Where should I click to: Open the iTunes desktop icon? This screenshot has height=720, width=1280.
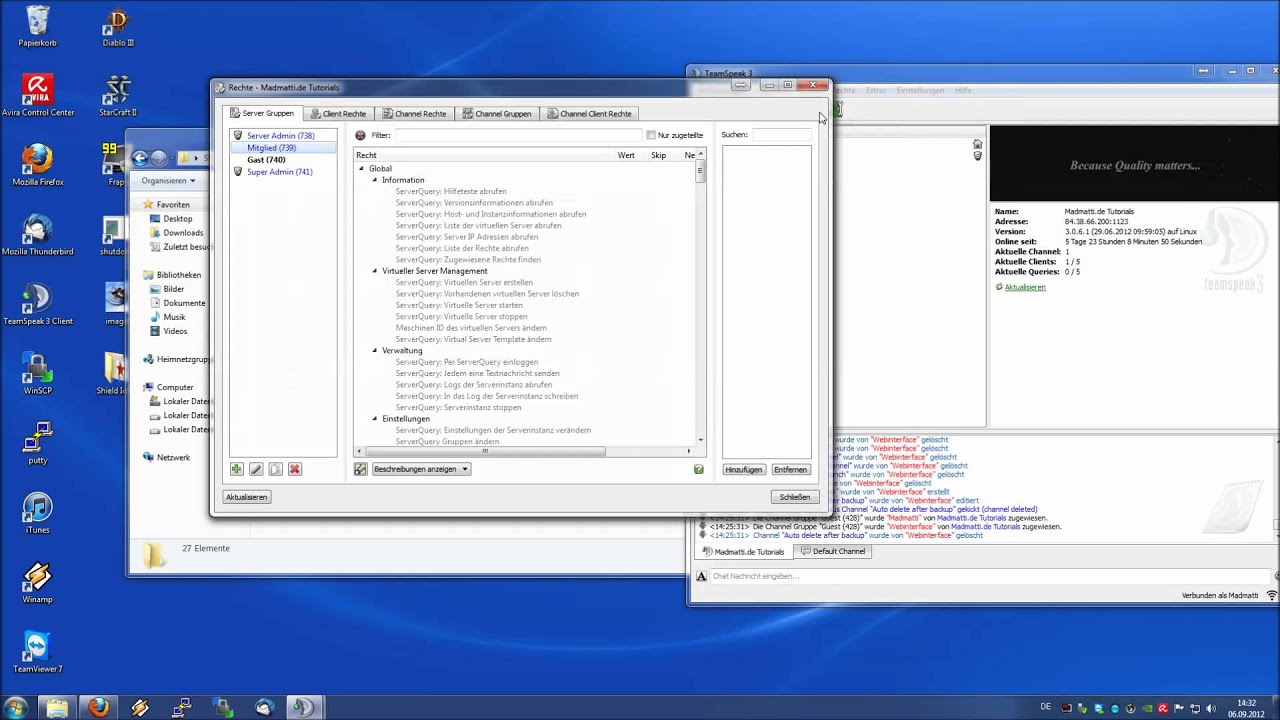[x=38, y=512]
